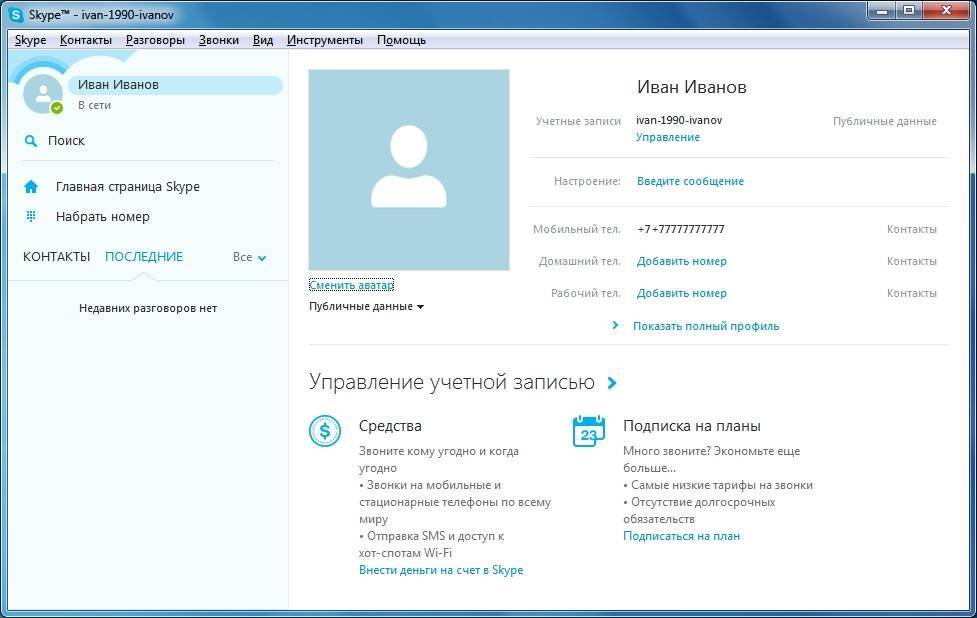Open the Все filter dropdown
The width and height of the screenshot is (977, 618).
click(x=249, y=257)
